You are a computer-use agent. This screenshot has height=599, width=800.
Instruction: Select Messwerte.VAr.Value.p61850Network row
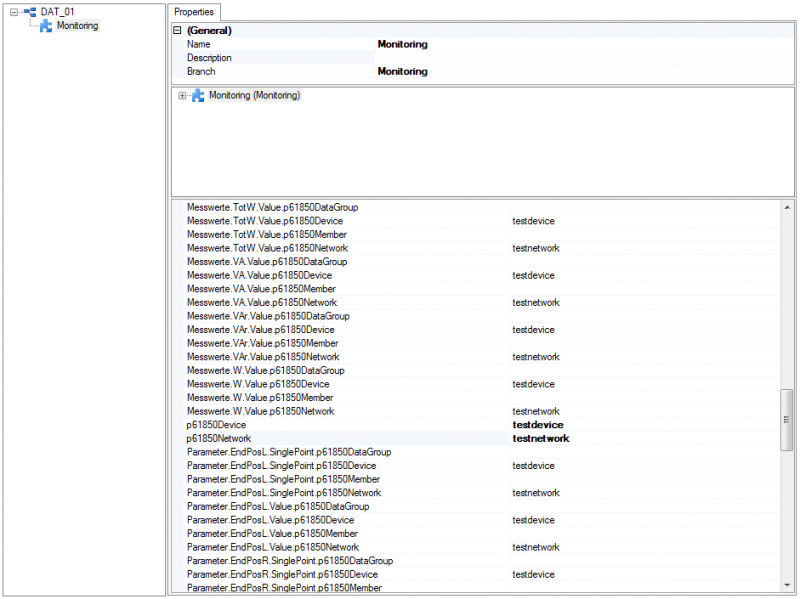coord(482,357)
